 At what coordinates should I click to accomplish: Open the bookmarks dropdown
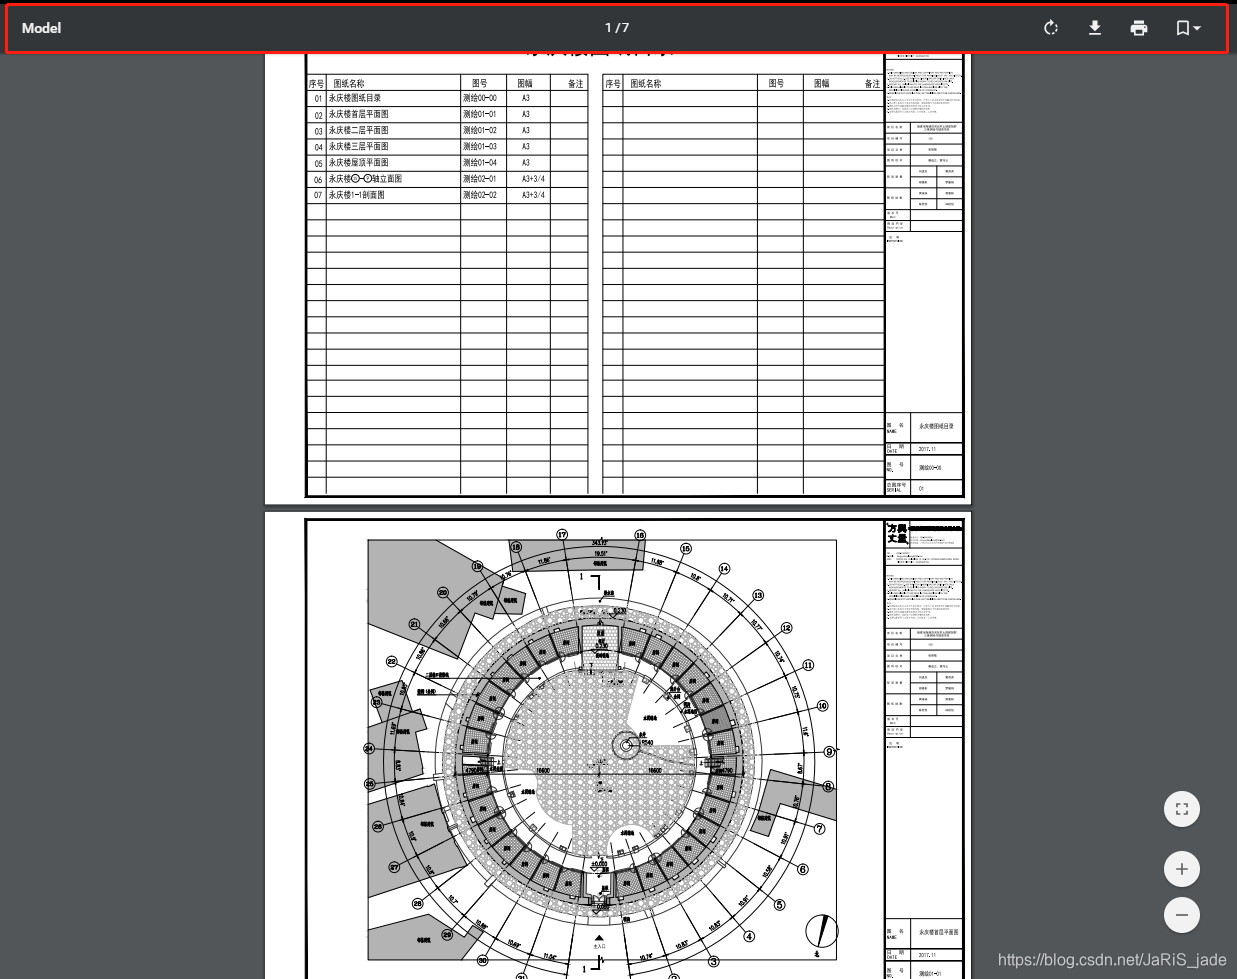pyautogui.click(x=1188, y=28)
